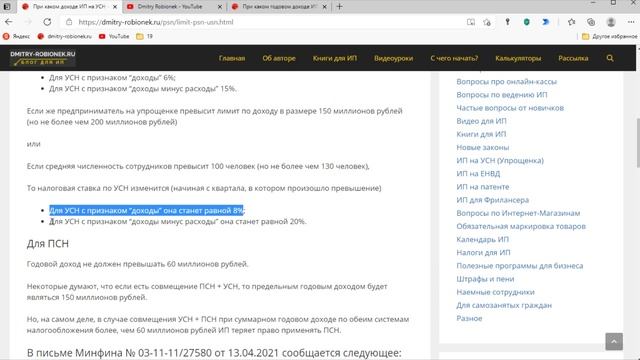Click the DMITRY-ROBIONEK.RU site logo

(x=43, y=58)
